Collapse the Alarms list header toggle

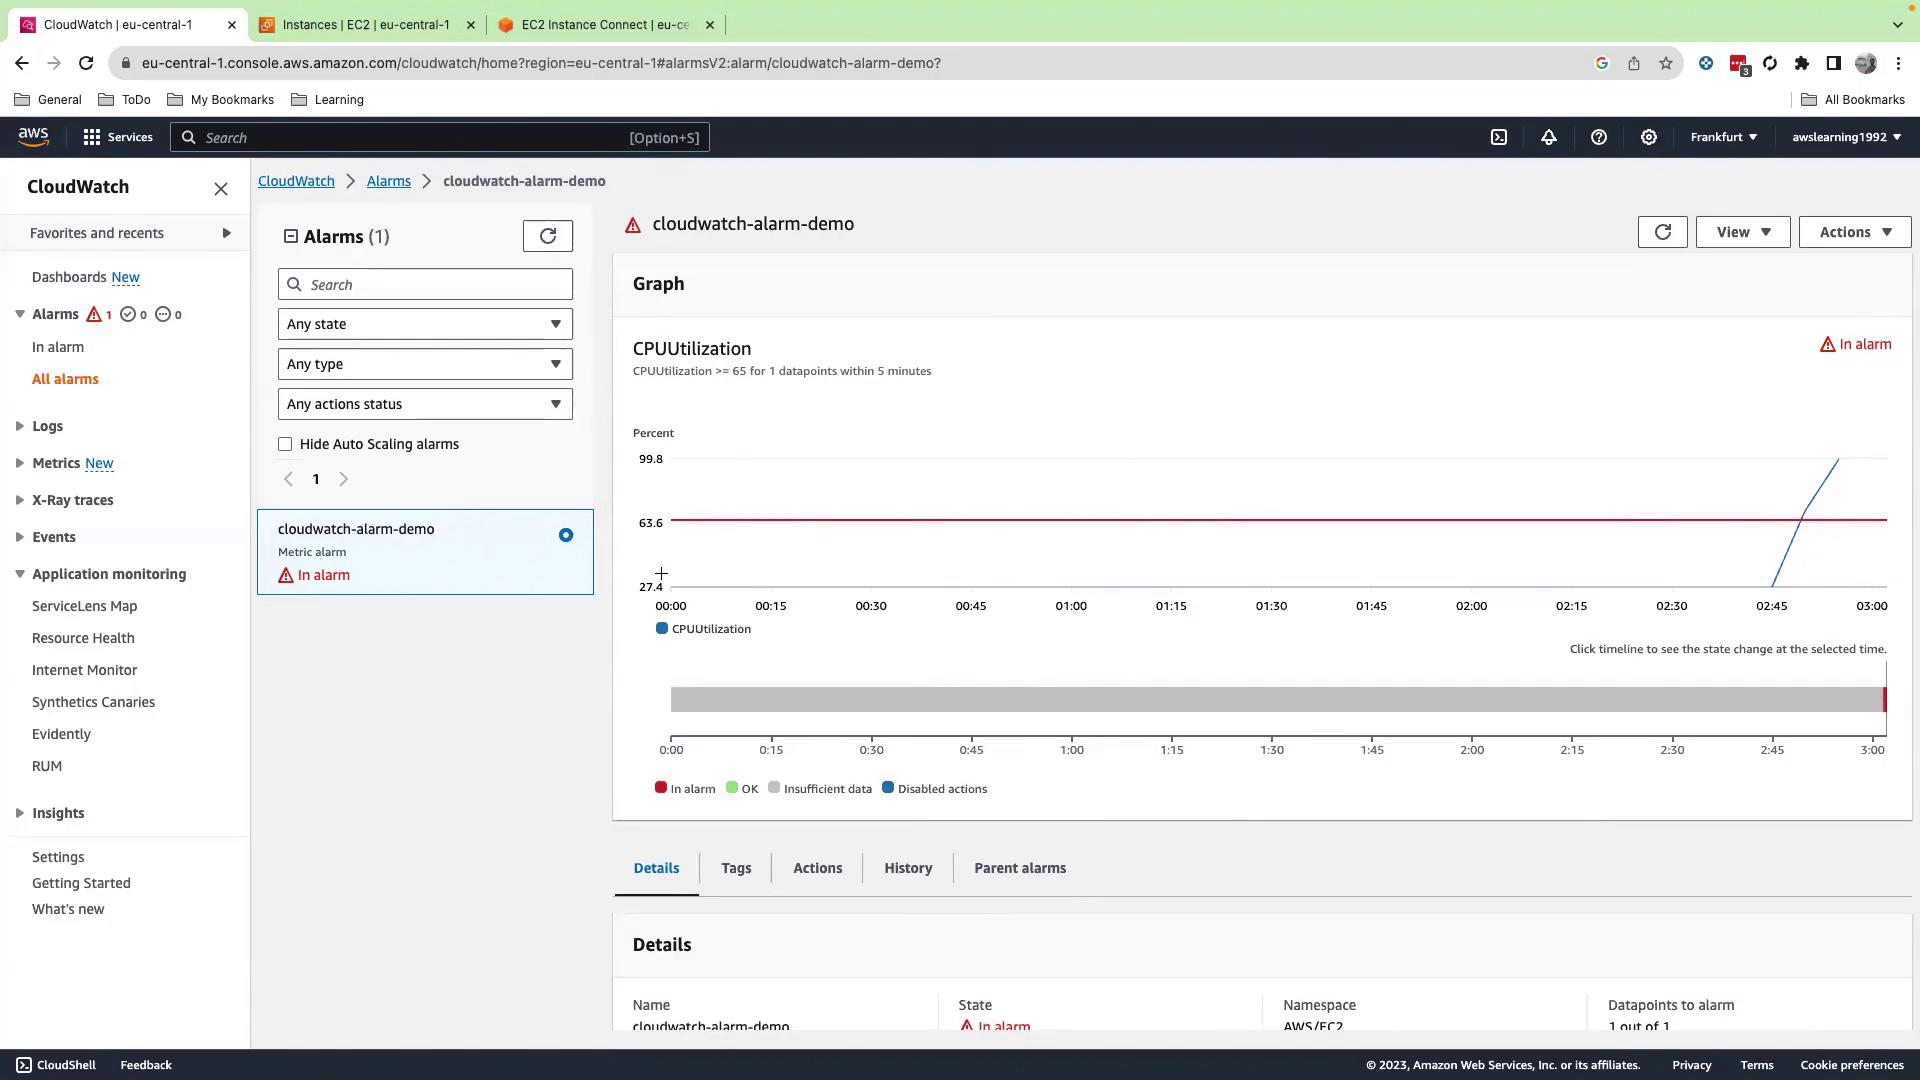(291, 236)
